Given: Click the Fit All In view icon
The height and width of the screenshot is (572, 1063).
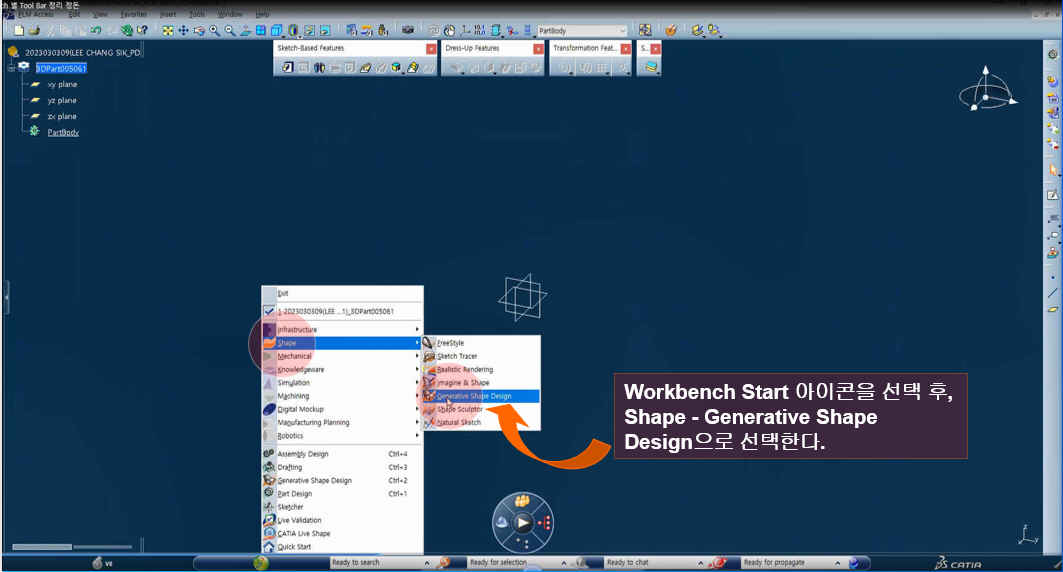Looking at the screenshot, I should 167,30.
